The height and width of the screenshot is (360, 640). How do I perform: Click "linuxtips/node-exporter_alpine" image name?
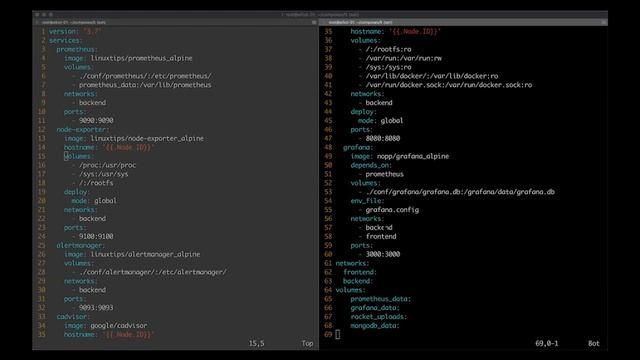click(x=147, y=139)
